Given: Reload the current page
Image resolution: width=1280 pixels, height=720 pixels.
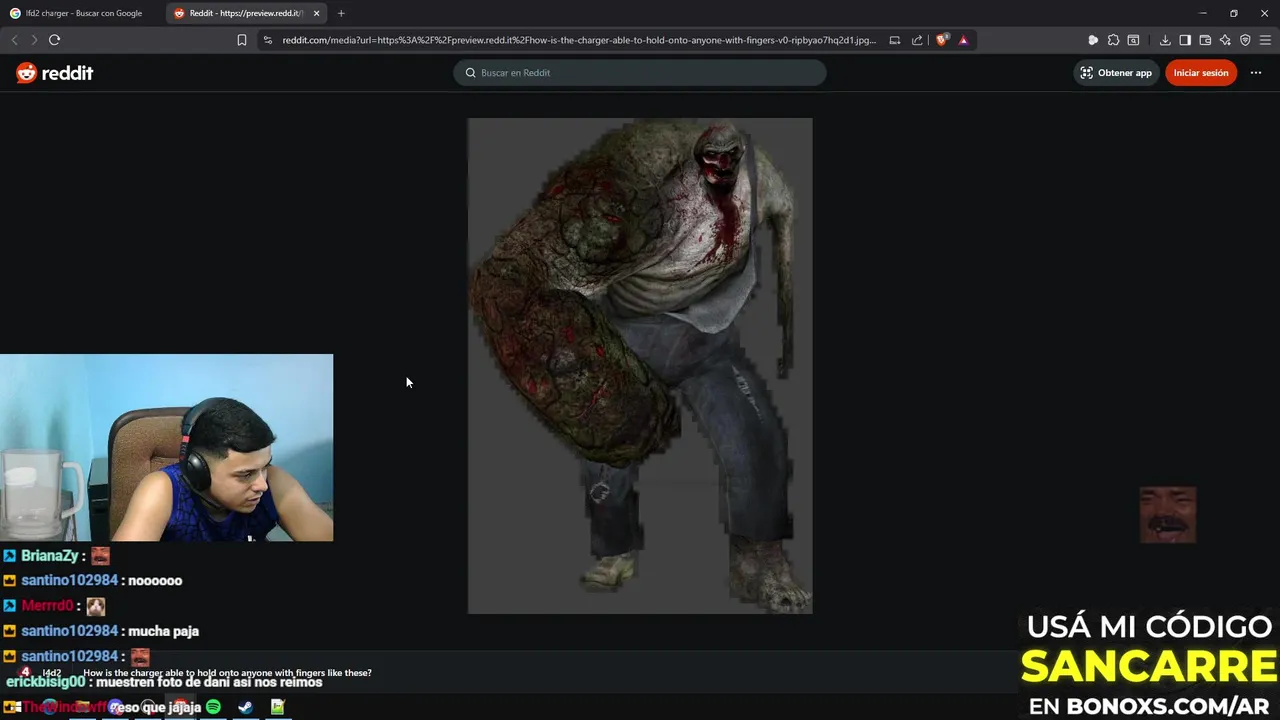Looking at the screenshot, I should tap(54, 40).
